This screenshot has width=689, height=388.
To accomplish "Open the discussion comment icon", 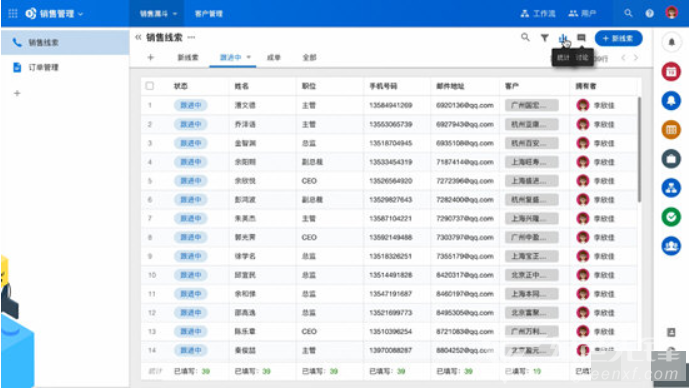I will point(581,38).
